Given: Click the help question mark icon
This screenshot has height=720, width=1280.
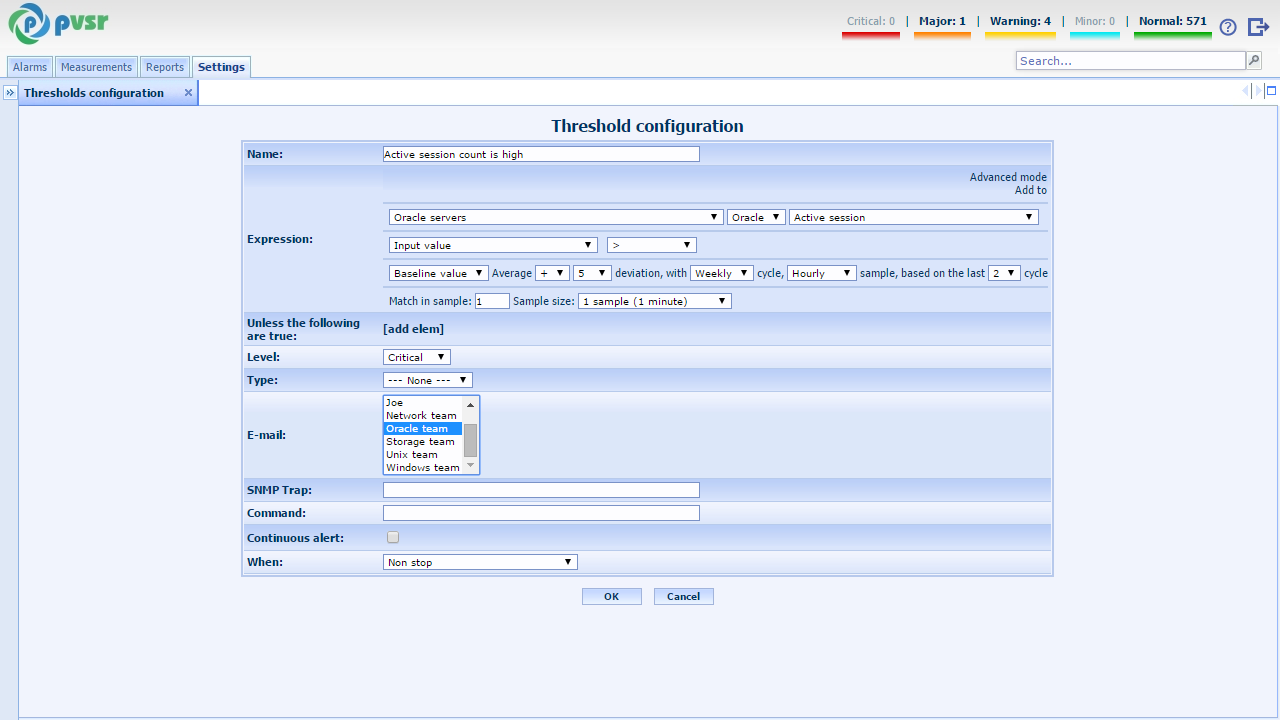Looking at the screenshot, I should pyautogui.click(x=1228, y=27).
